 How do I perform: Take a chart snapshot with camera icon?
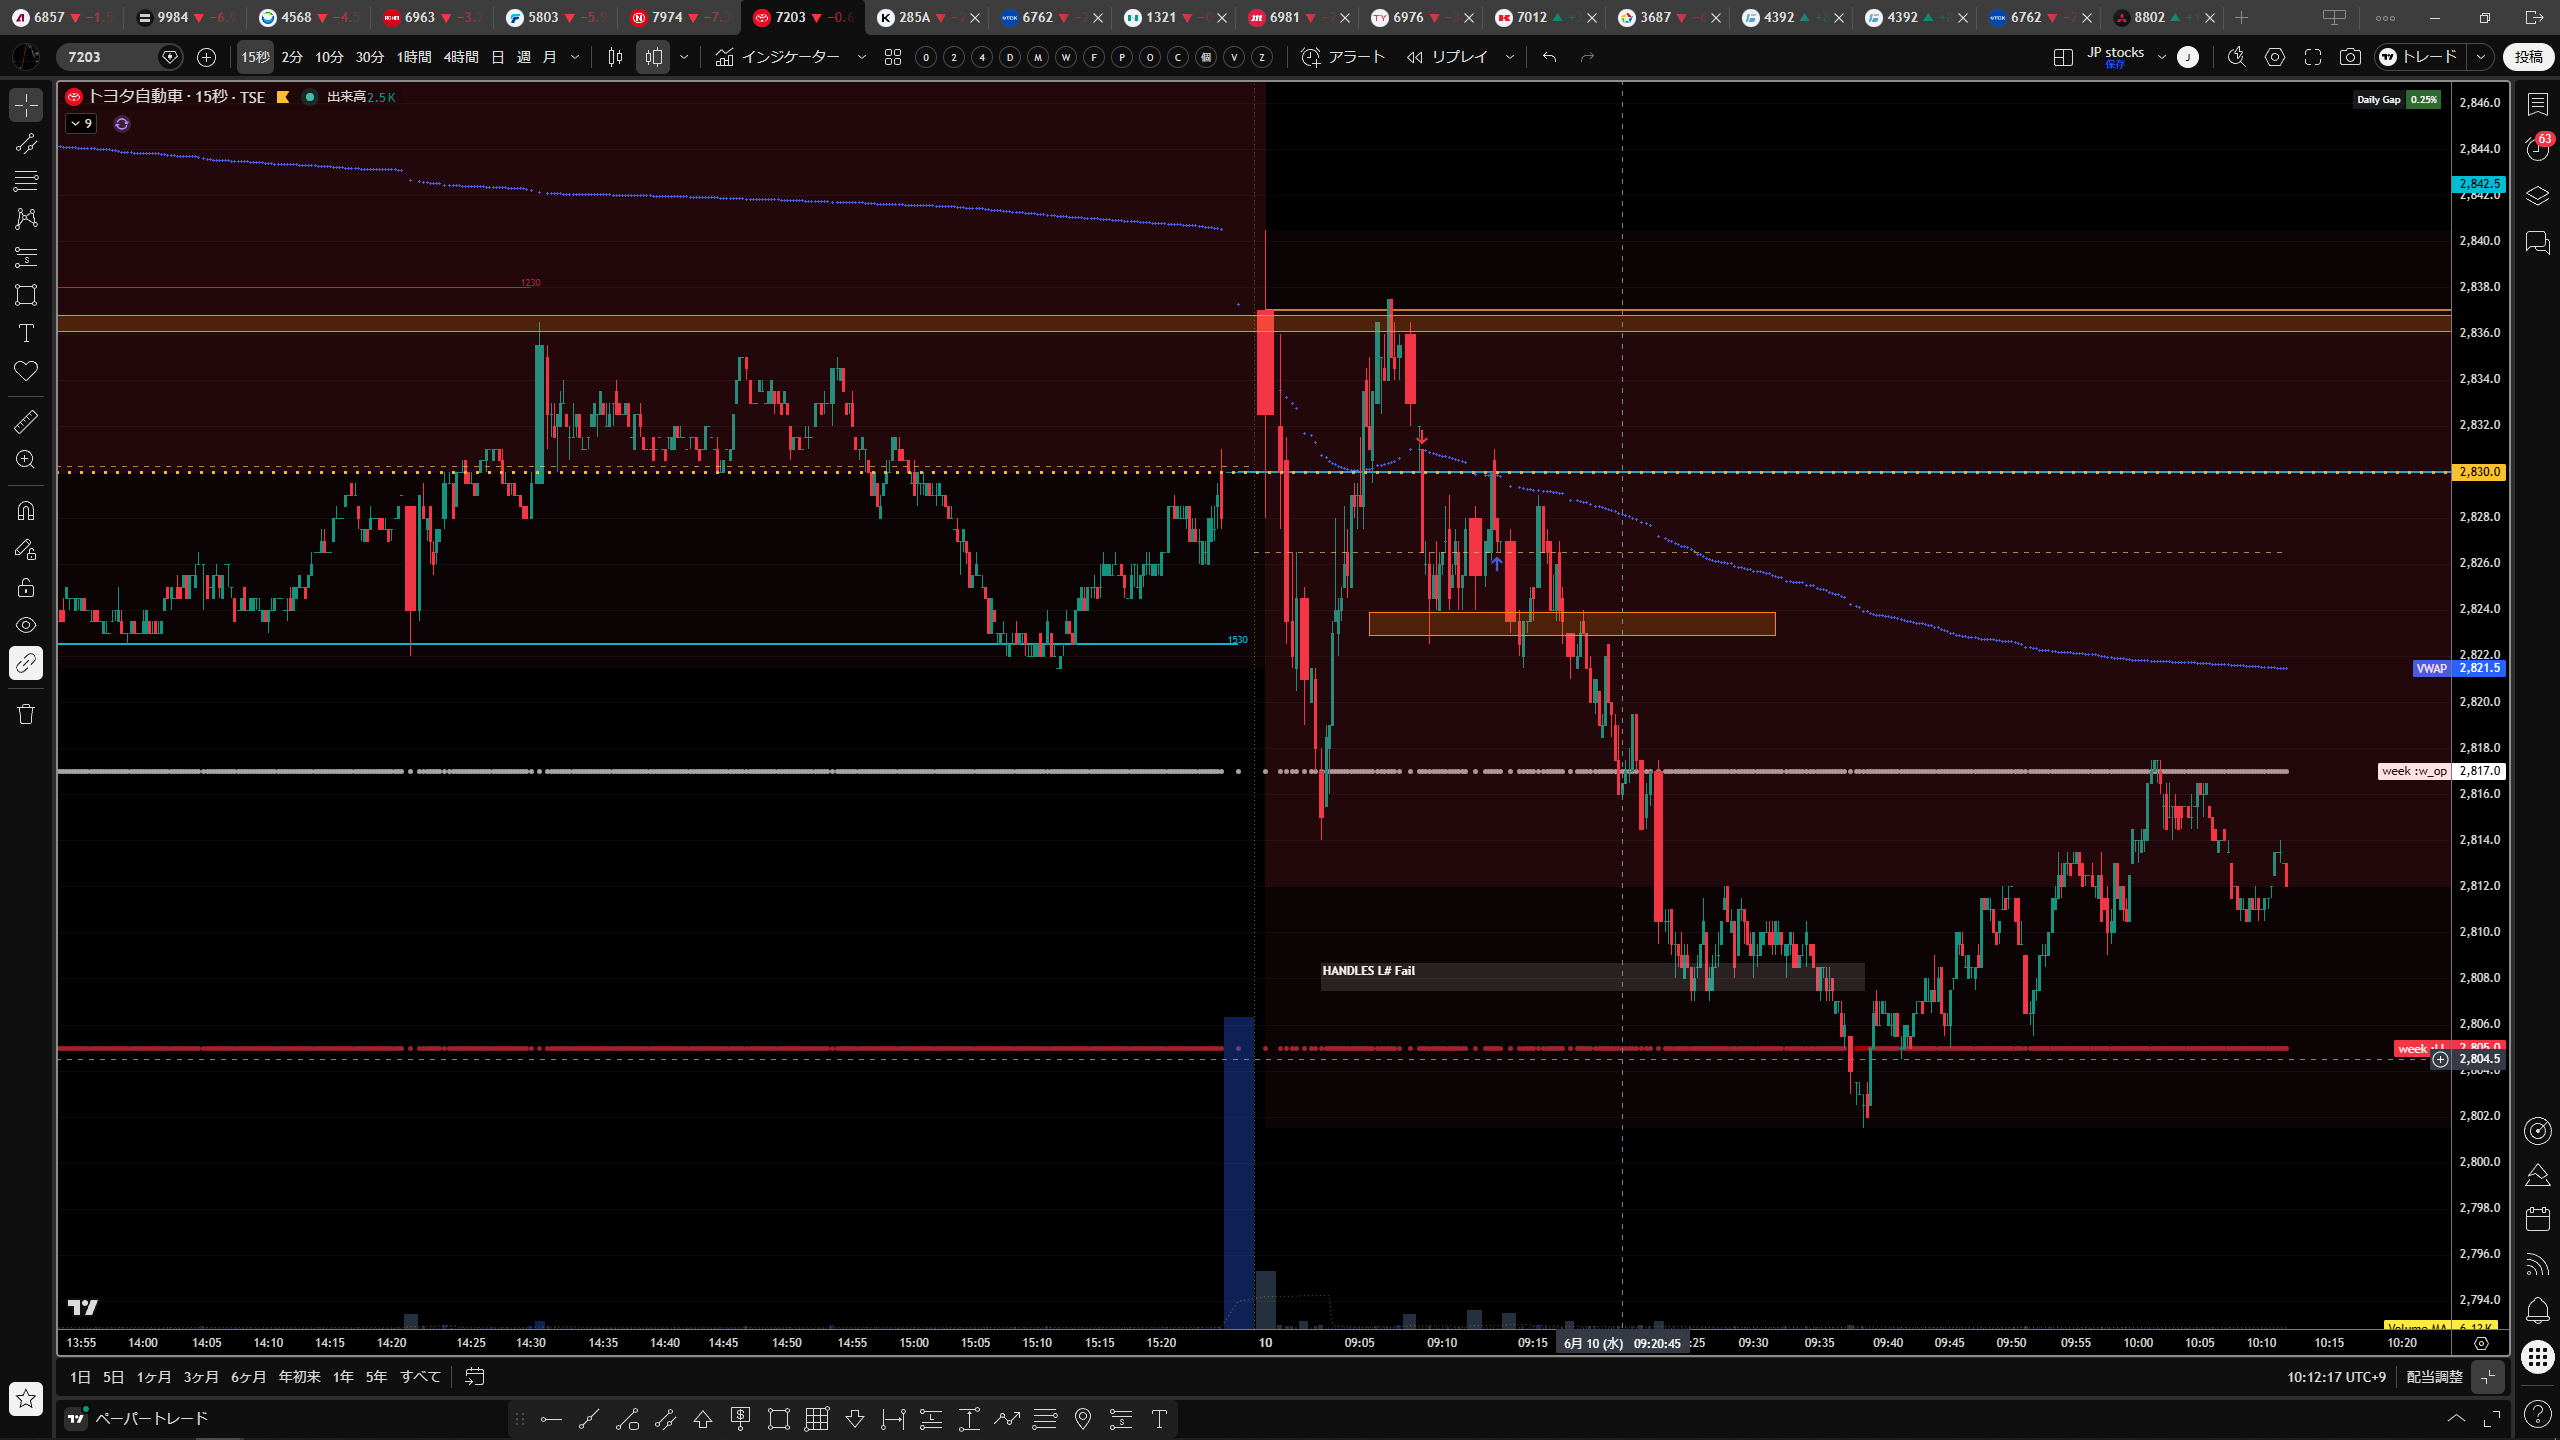point(2350,57)
